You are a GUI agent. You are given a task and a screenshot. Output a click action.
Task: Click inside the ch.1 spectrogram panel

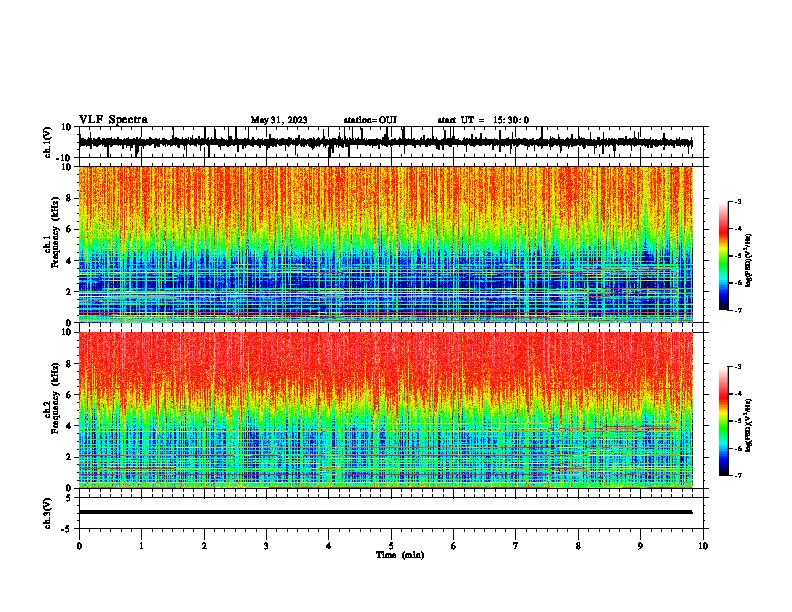pyautogui.click(x=385, y=244)
